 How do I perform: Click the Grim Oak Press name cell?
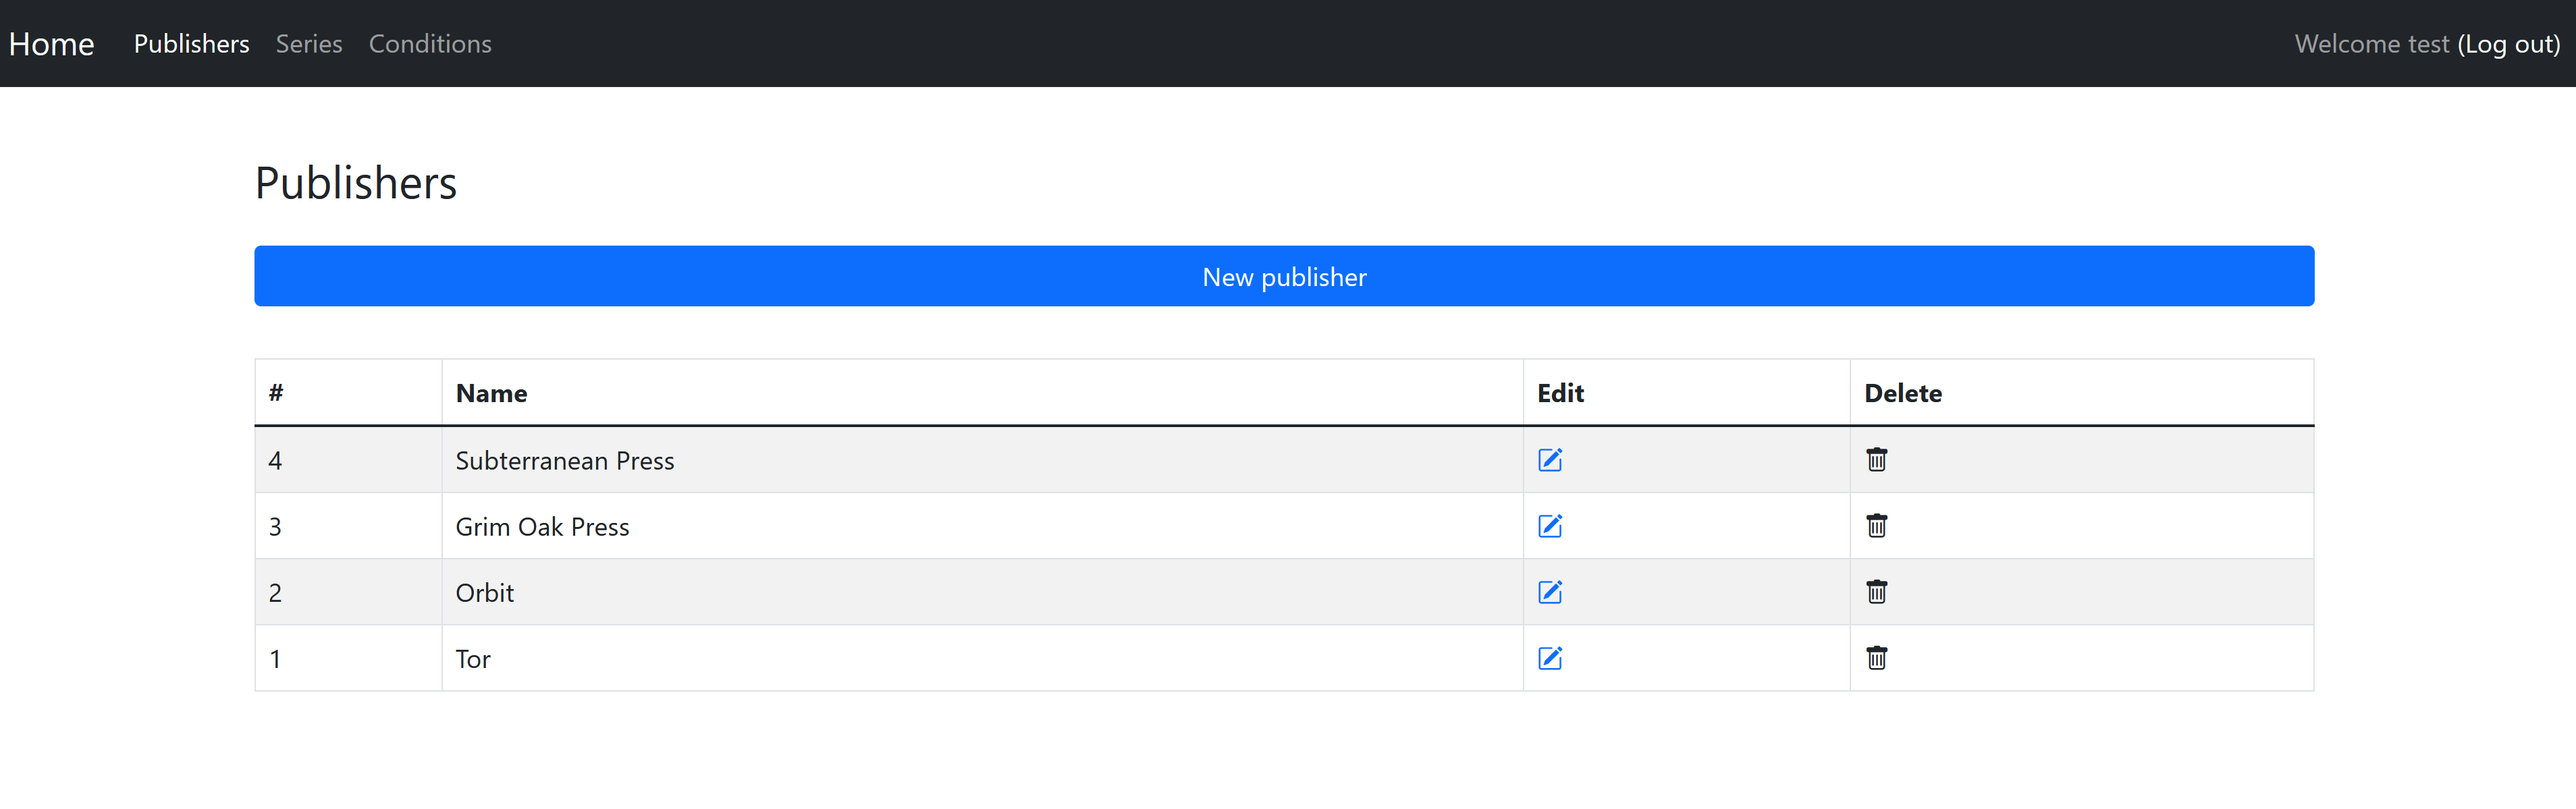coord(542,527)
